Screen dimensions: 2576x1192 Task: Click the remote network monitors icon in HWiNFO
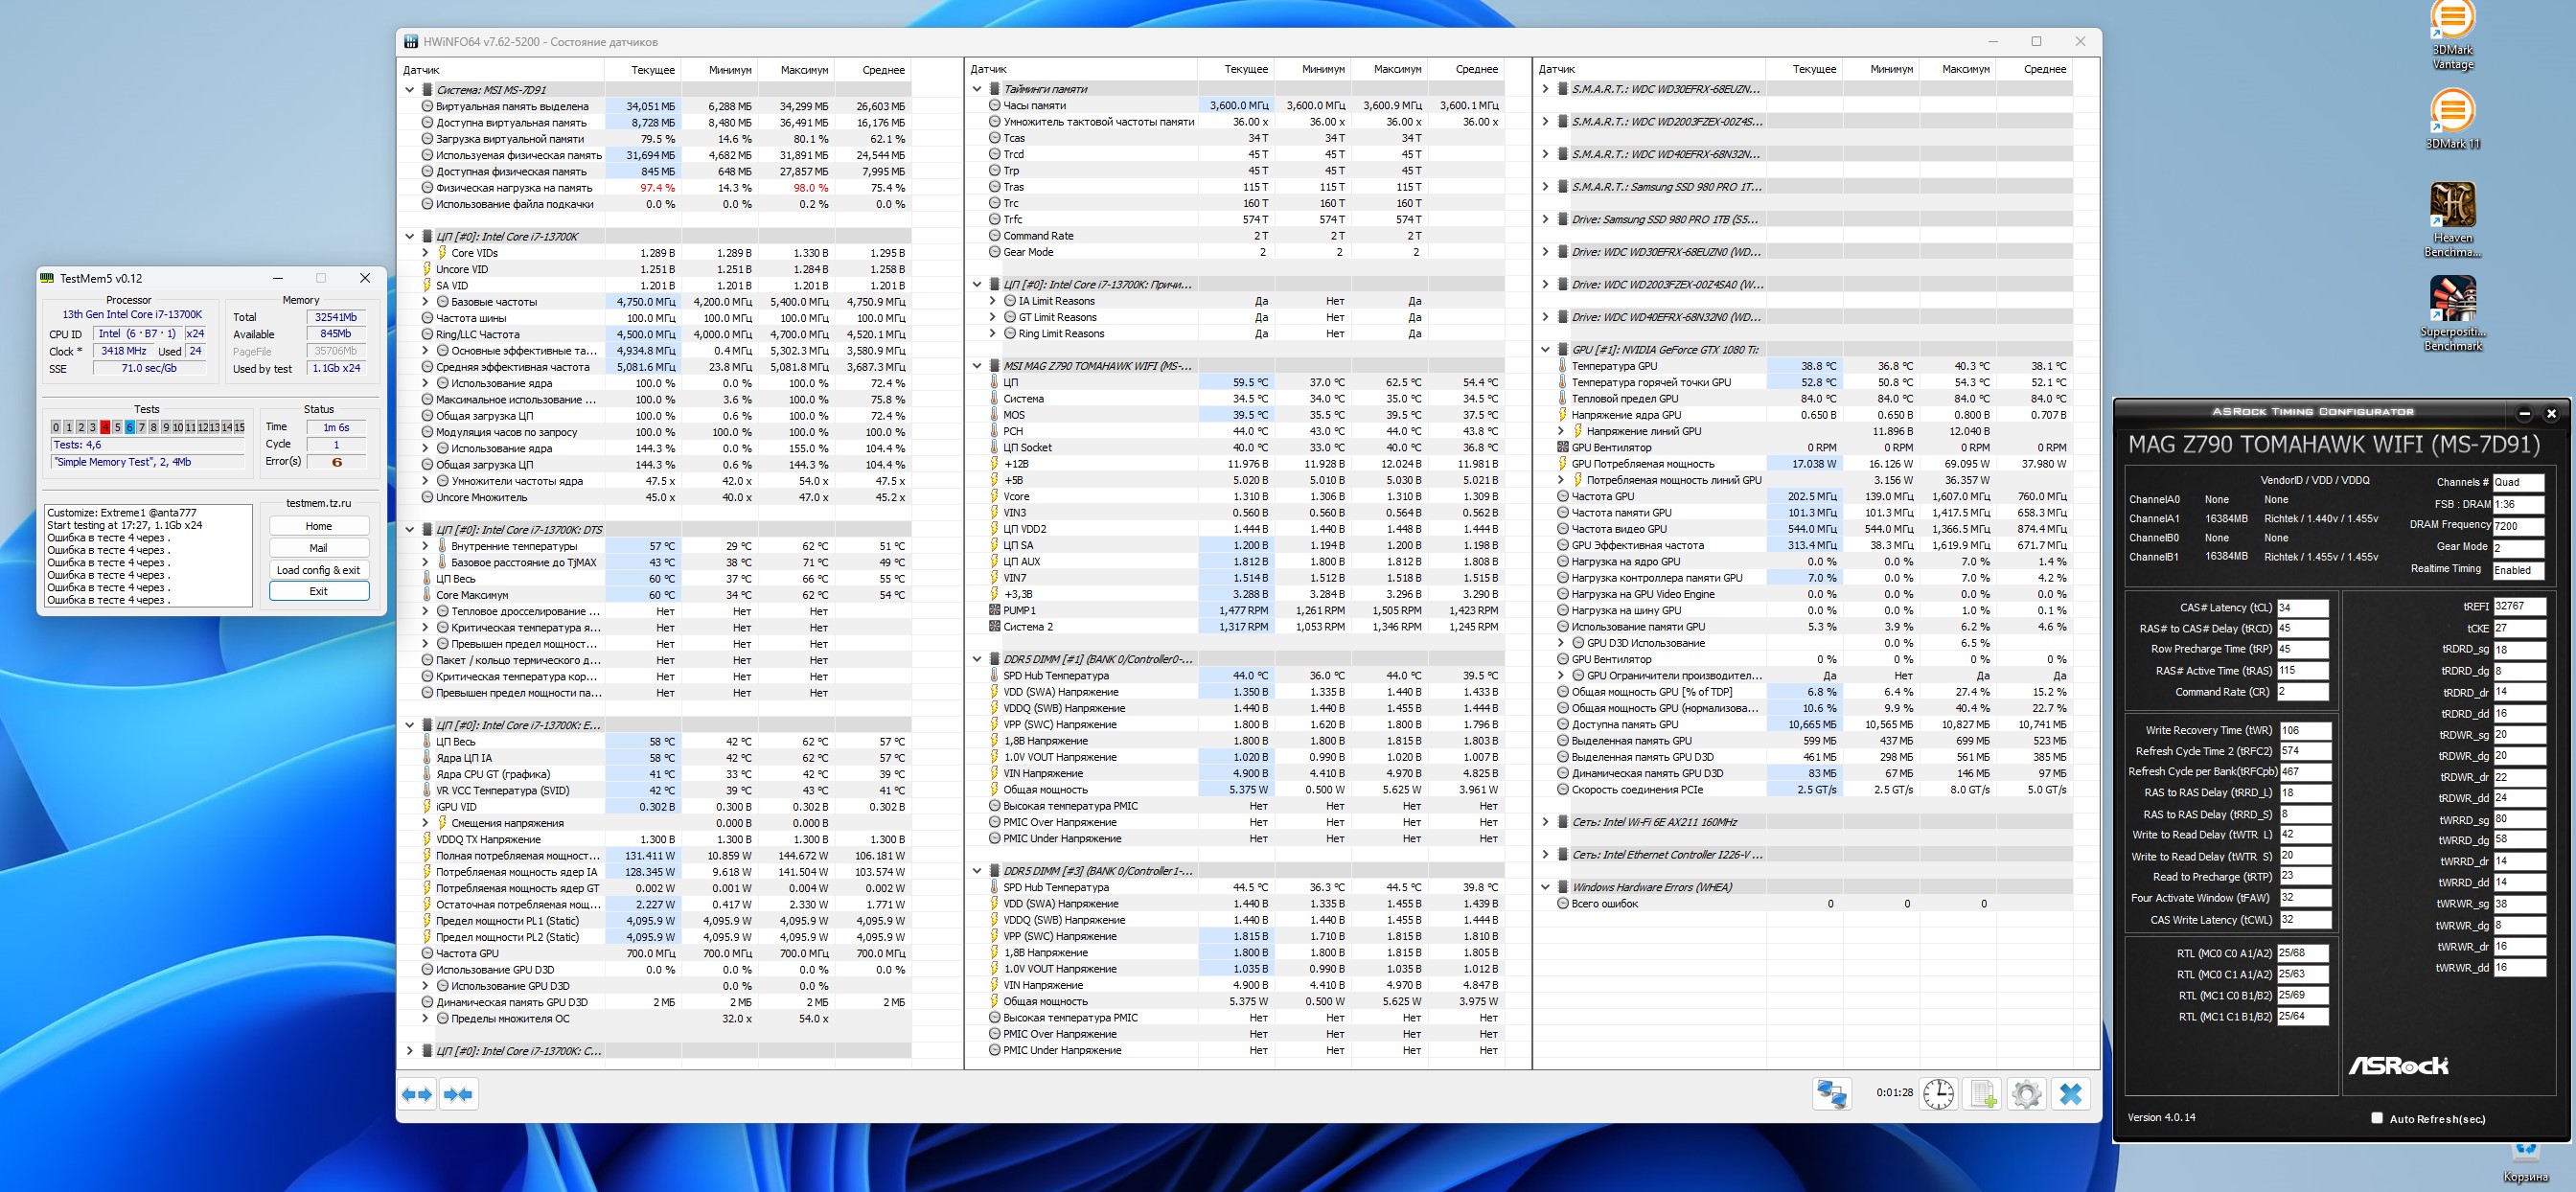coord(1831,1094)
